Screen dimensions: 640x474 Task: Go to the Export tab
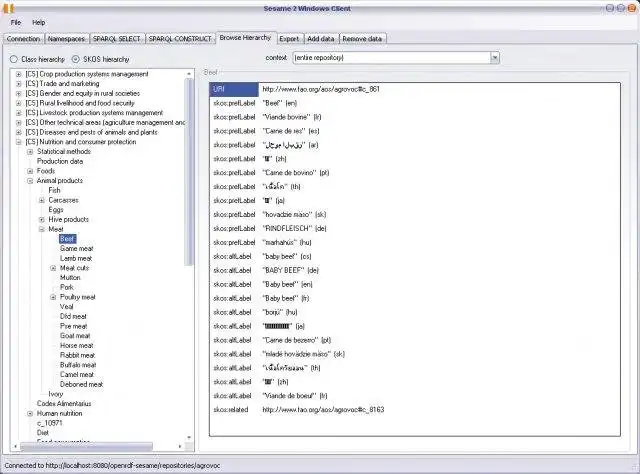click(x=289, y=39)
